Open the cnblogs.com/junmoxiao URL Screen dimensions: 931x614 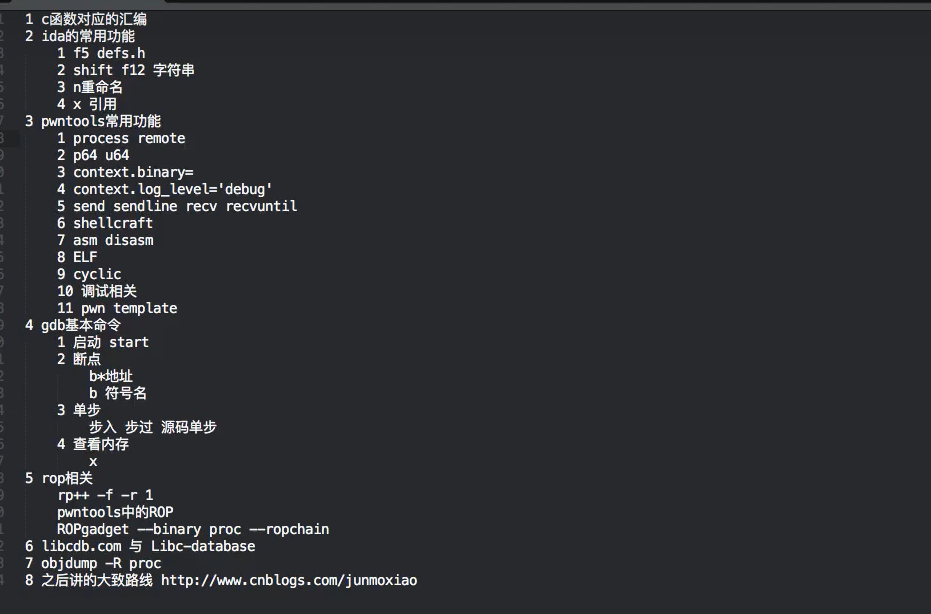coord(289,580)
